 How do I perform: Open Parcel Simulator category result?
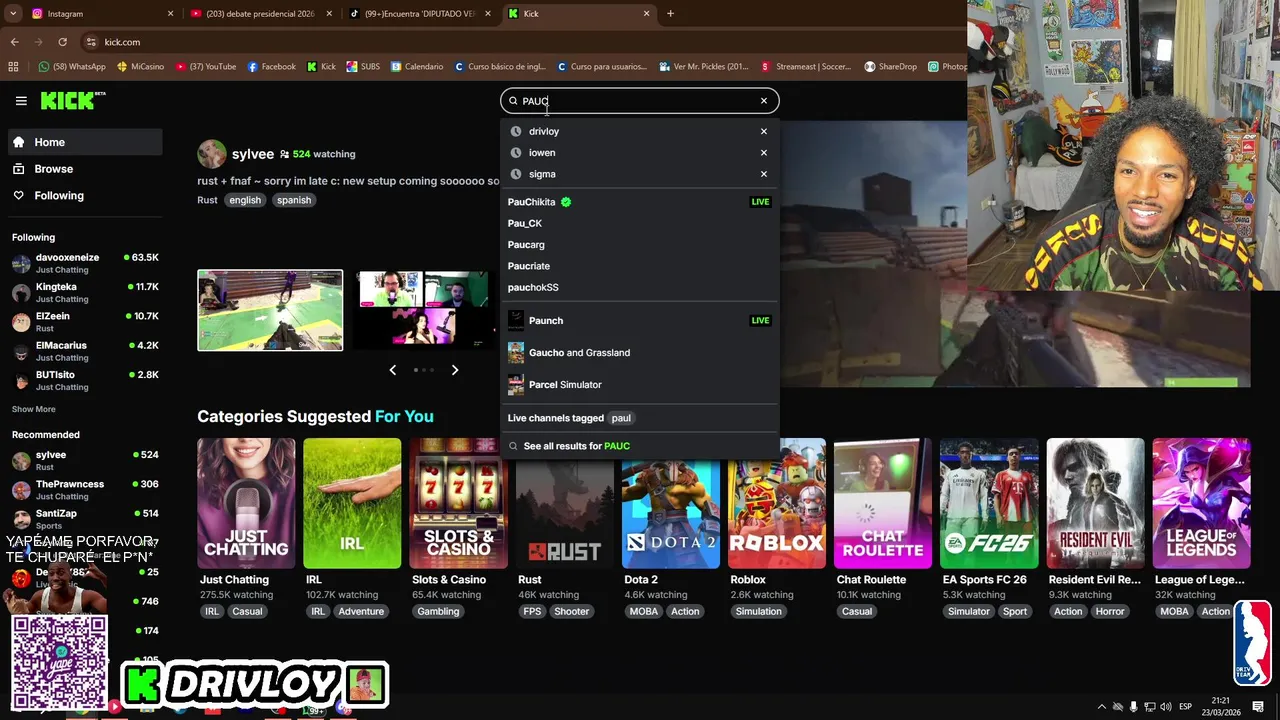tap(639, 385)
